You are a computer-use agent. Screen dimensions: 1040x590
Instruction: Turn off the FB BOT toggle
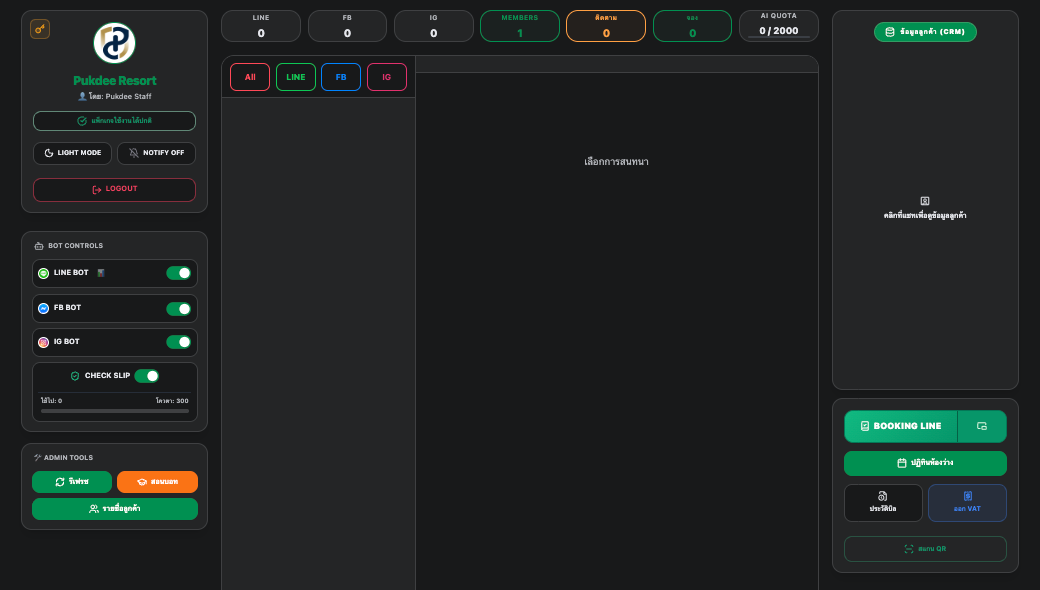tap(178, 308)
